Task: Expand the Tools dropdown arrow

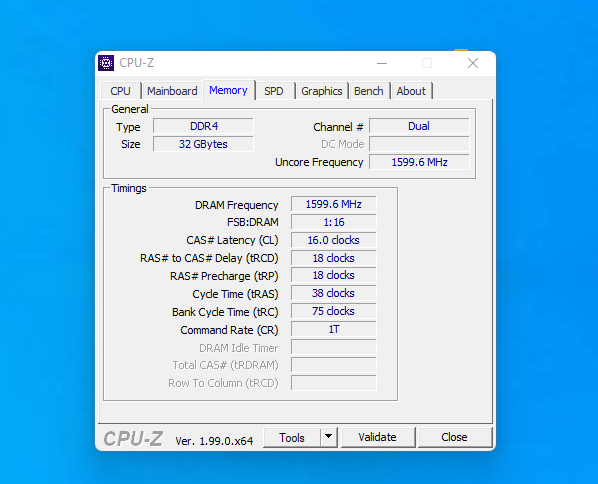Action: (x=329, y=437)
